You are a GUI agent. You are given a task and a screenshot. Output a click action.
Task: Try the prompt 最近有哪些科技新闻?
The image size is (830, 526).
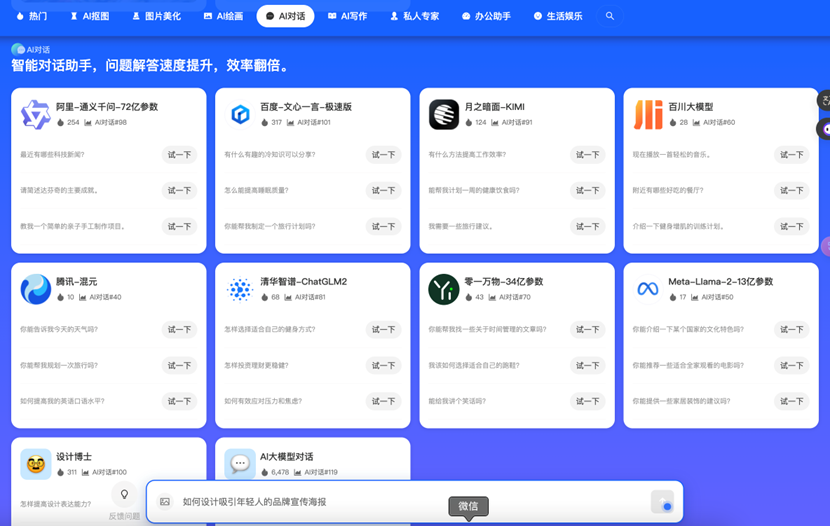tap(179, 155)
